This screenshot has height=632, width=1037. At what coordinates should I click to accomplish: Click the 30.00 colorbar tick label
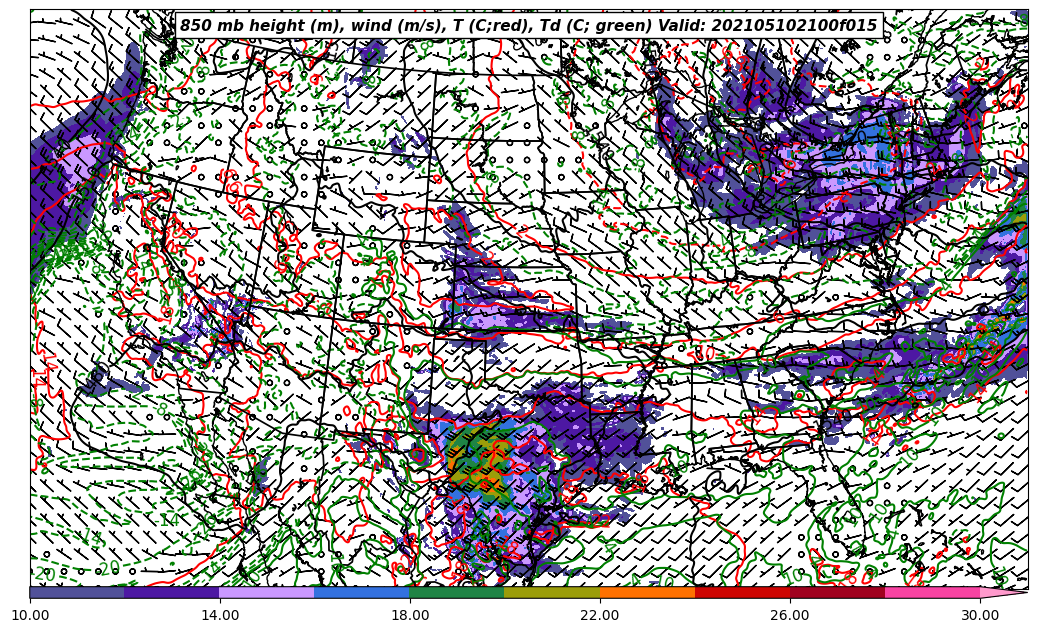980,616
